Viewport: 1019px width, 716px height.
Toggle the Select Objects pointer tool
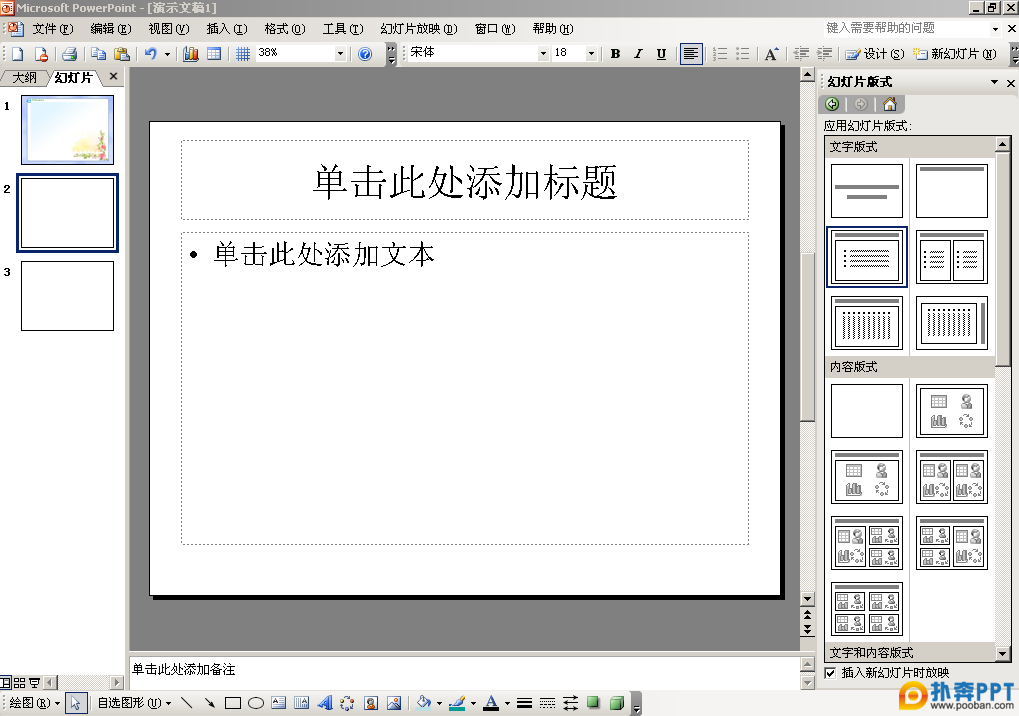coord(75,702)
